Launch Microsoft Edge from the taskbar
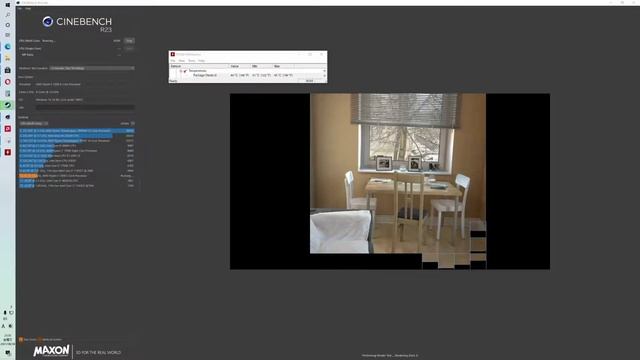The width and height of the screenshot is (640, 360). tap(8, 47)
